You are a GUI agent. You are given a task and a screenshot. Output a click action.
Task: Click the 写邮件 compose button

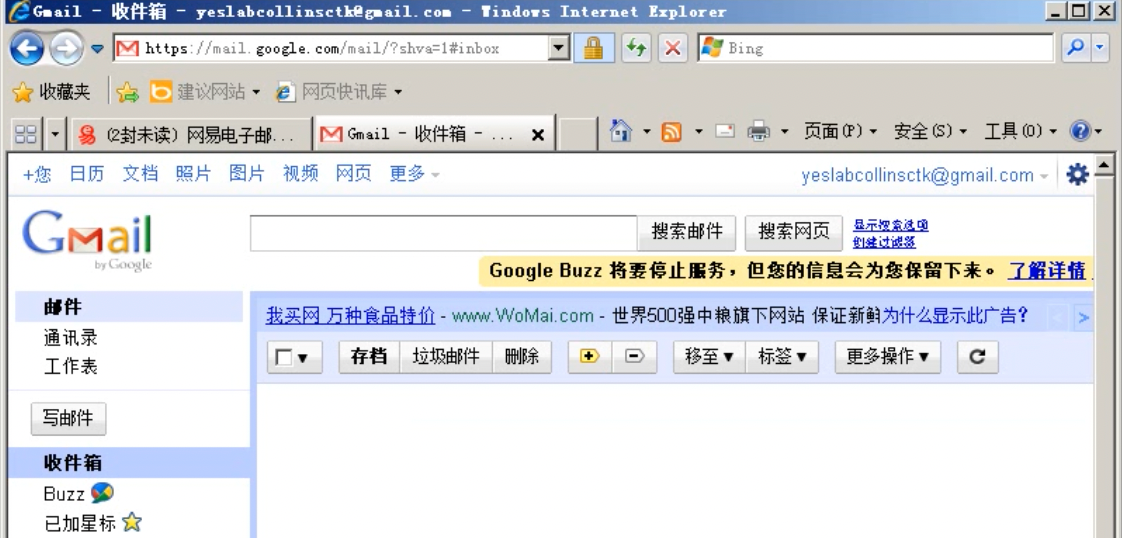[68, 419]
